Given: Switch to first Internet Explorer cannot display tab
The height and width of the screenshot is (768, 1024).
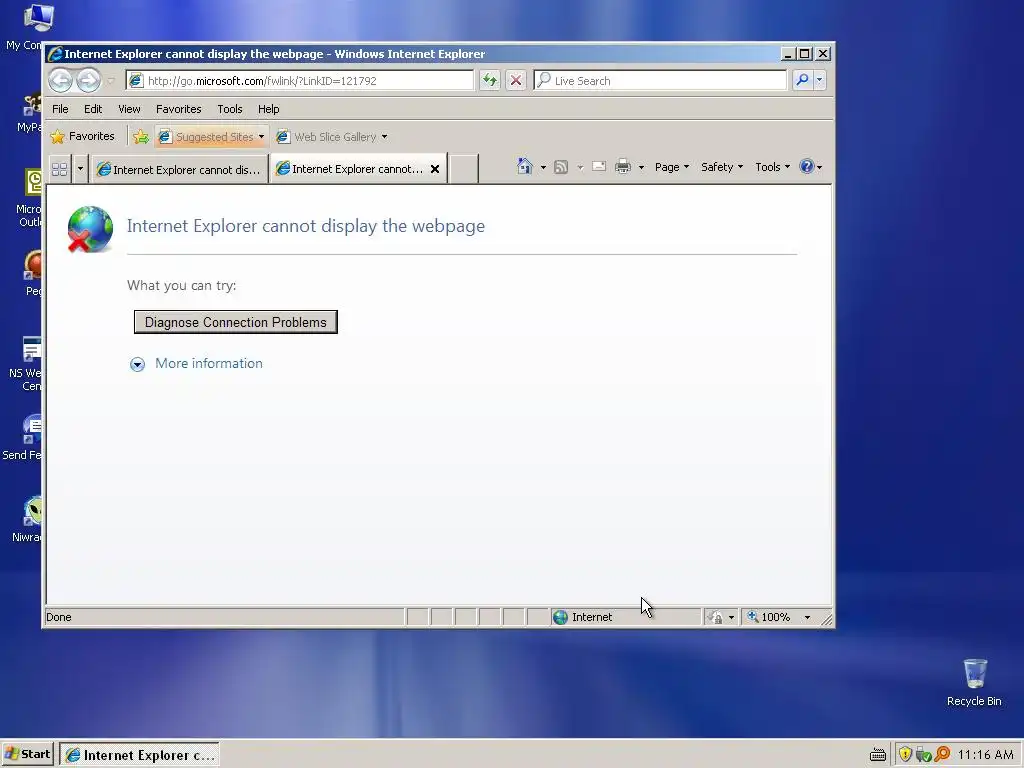Looking at the screenshot, I should tap(180, 170).
